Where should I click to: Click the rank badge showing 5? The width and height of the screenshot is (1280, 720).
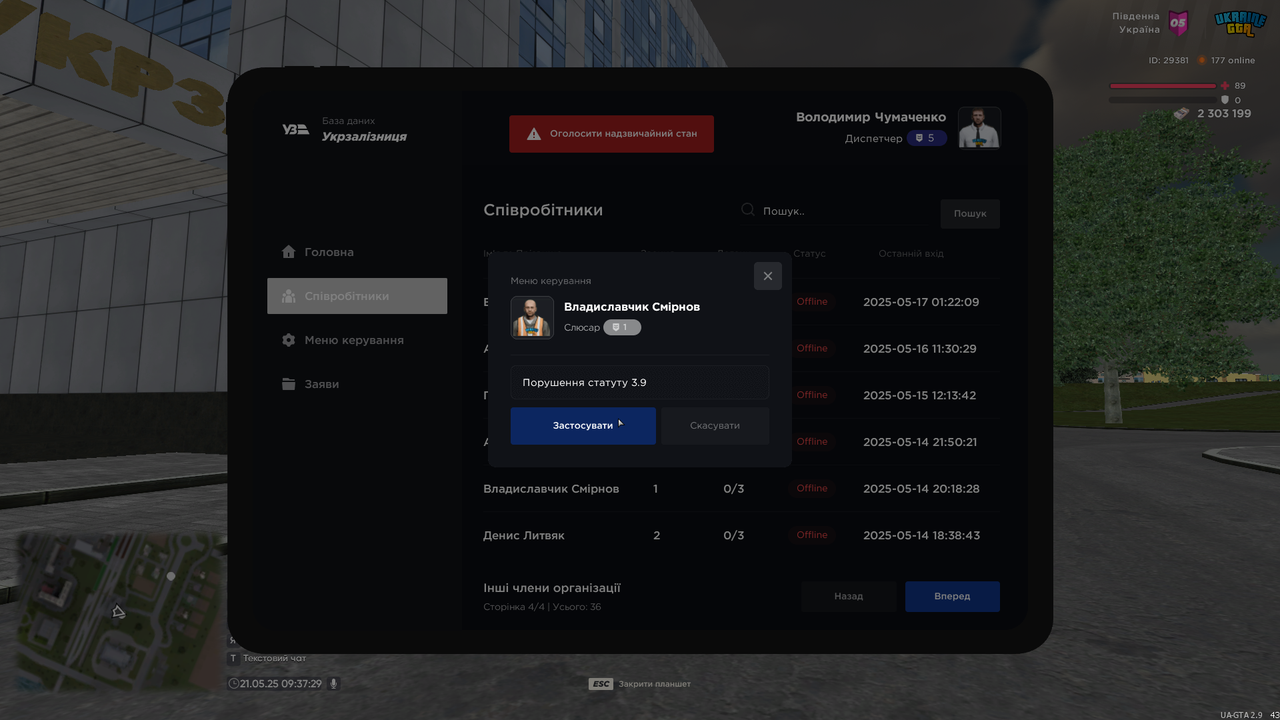(926, 138)
